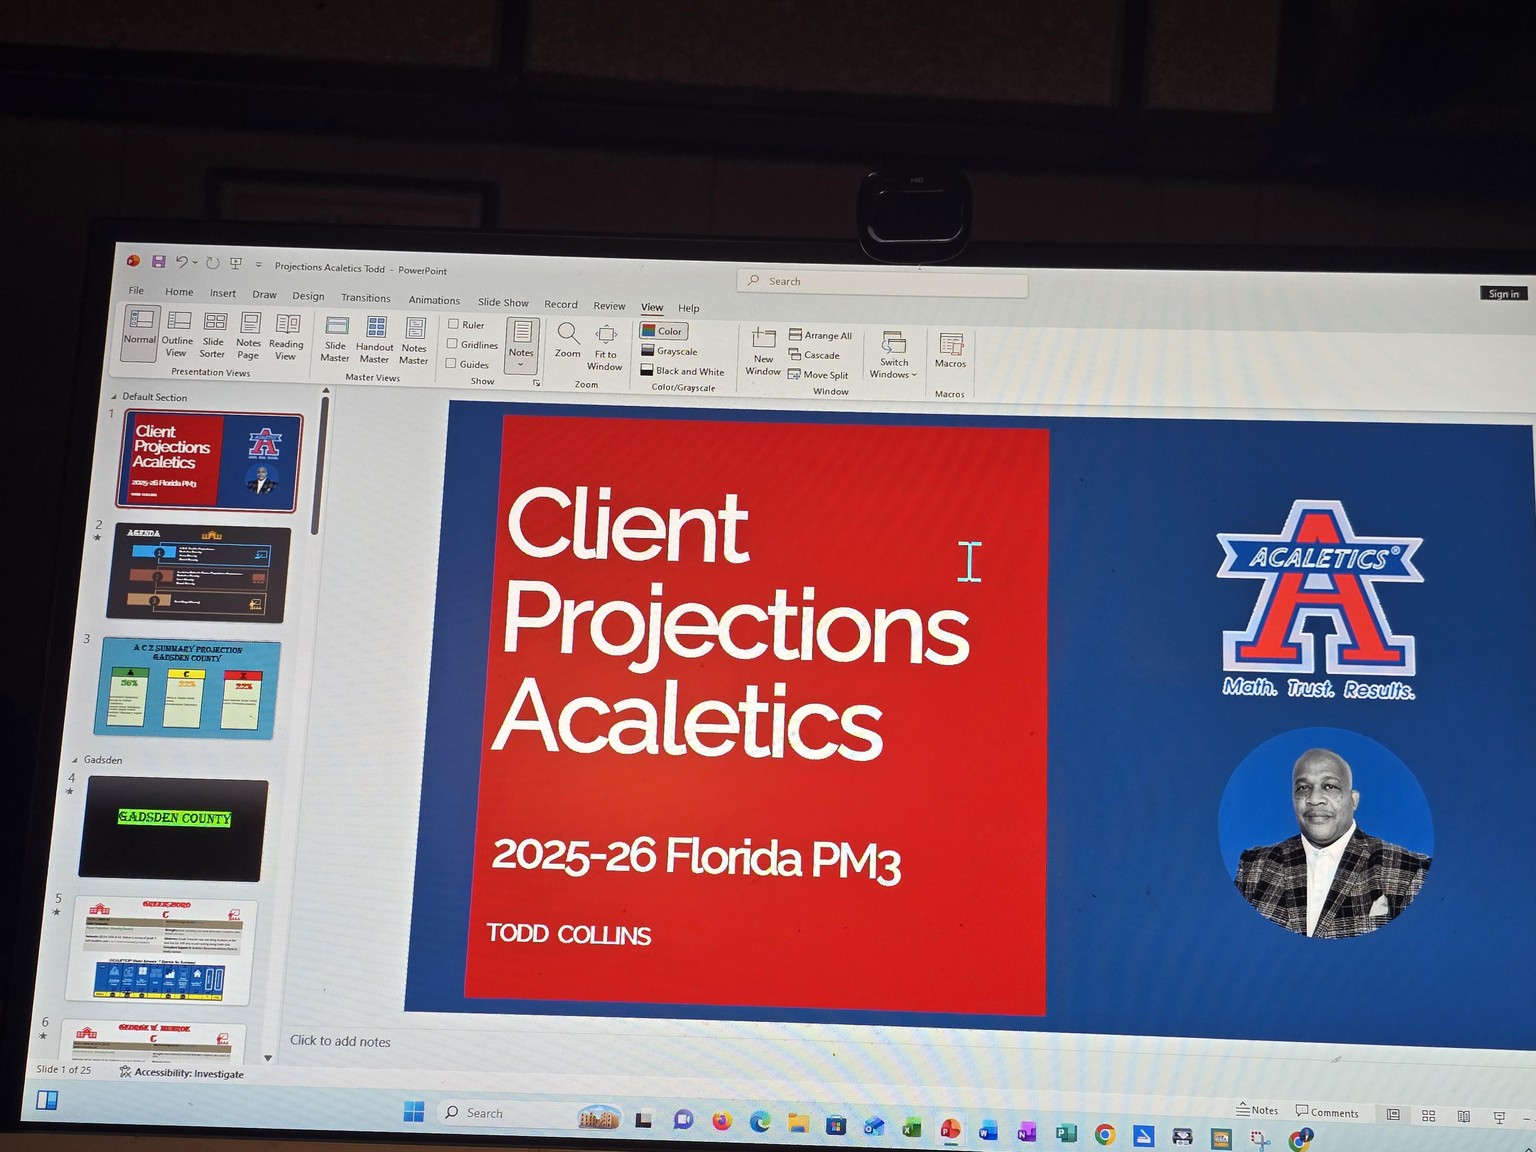1536x1152 pixels.
Task: Open Google Chrome from the taskbar
Action: pyautogui.click(x=1105, y=1134)
